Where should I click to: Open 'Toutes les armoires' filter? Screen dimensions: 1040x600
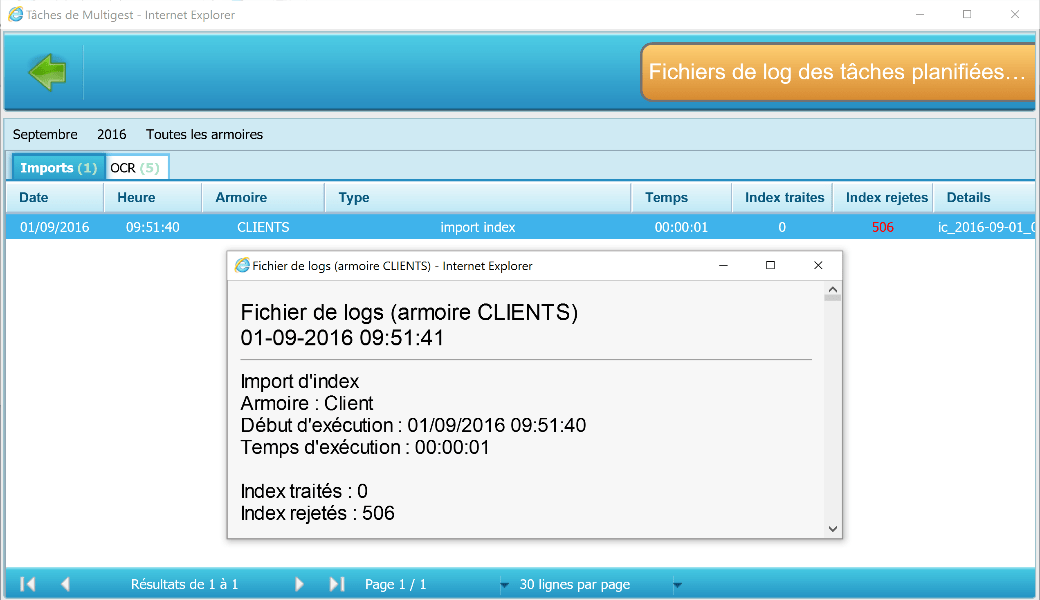204,134
